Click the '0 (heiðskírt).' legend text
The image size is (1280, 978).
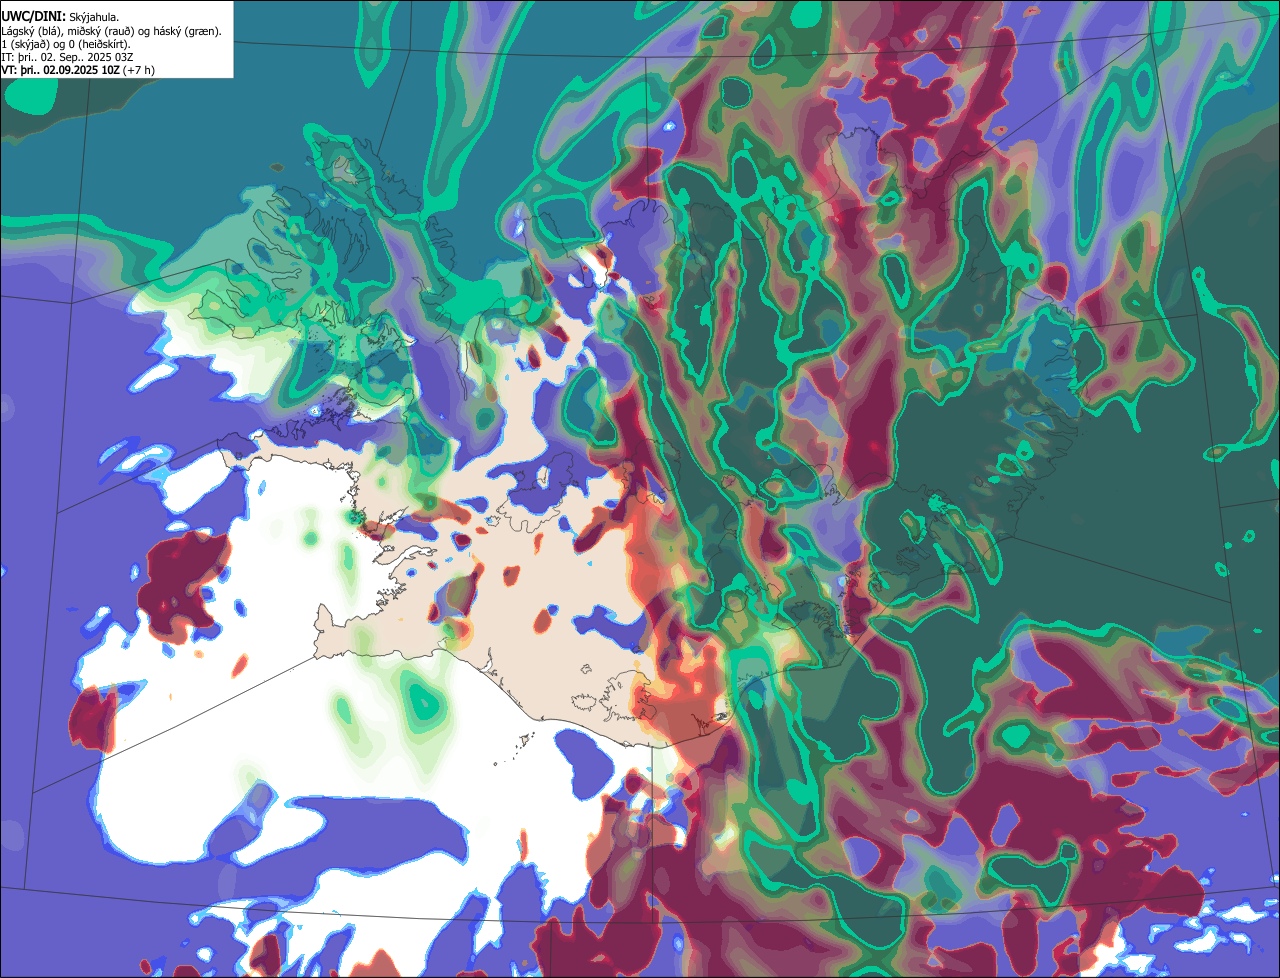[x=99, y=44]
